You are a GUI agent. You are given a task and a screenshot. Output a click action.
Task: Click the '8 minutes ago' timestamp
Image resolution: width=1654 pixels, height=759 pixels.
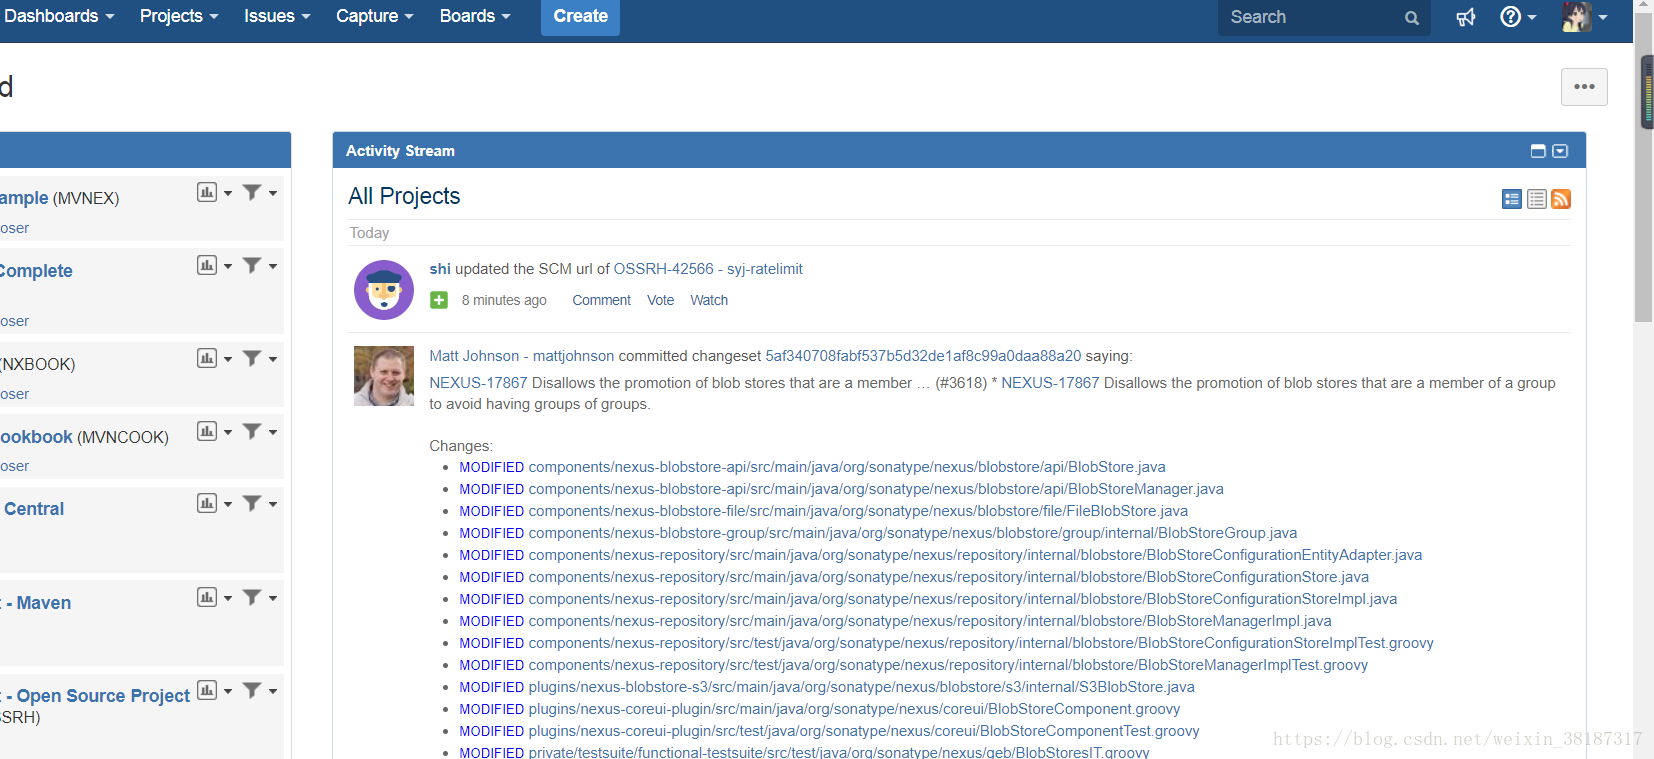point(504,300)
